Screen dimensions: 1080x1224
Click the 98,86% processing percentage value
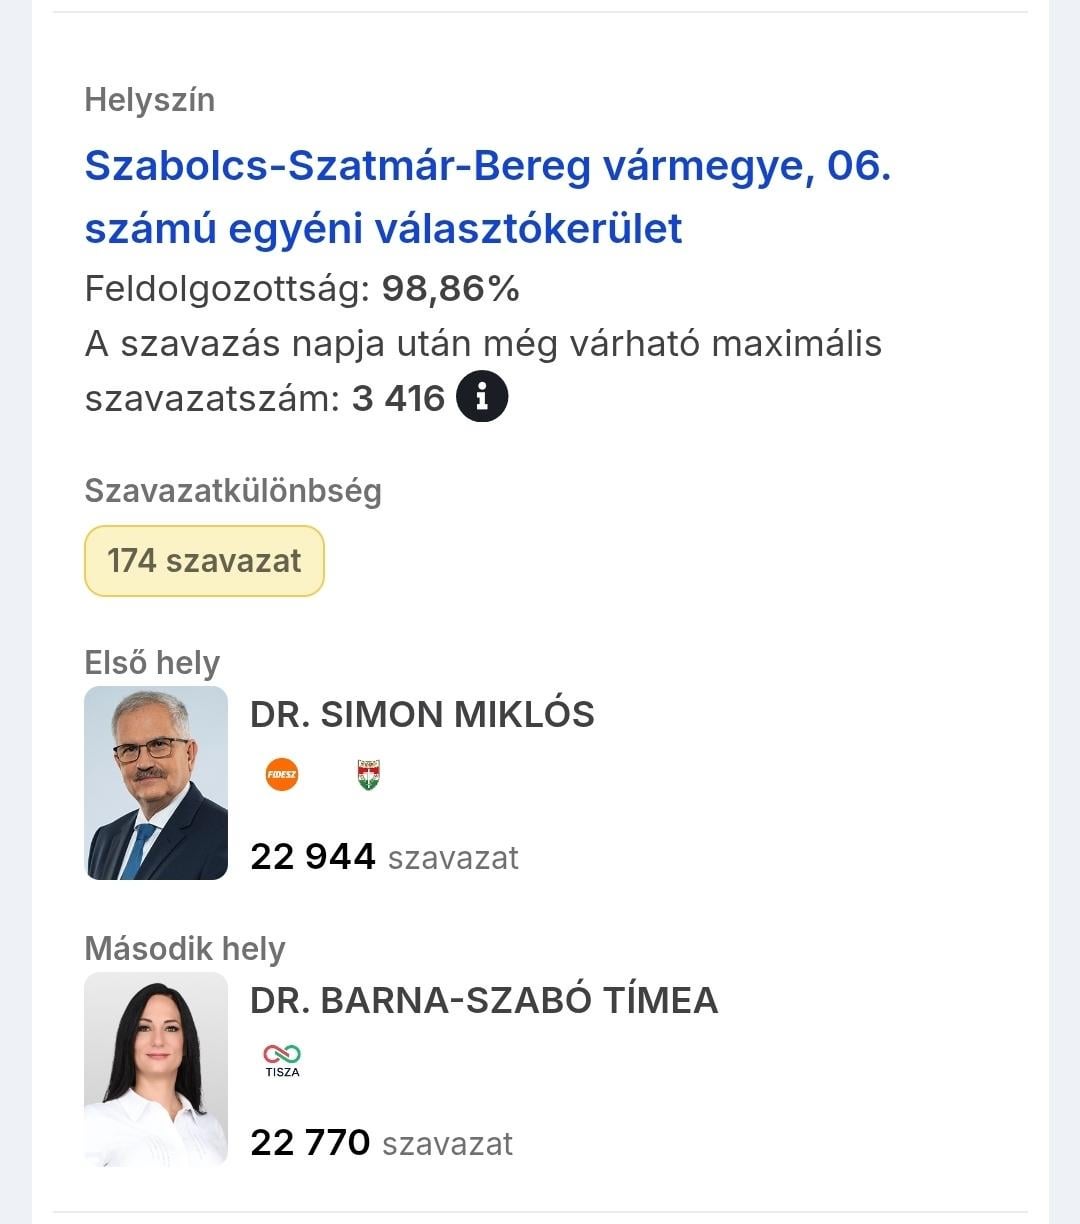coord(451,289)
